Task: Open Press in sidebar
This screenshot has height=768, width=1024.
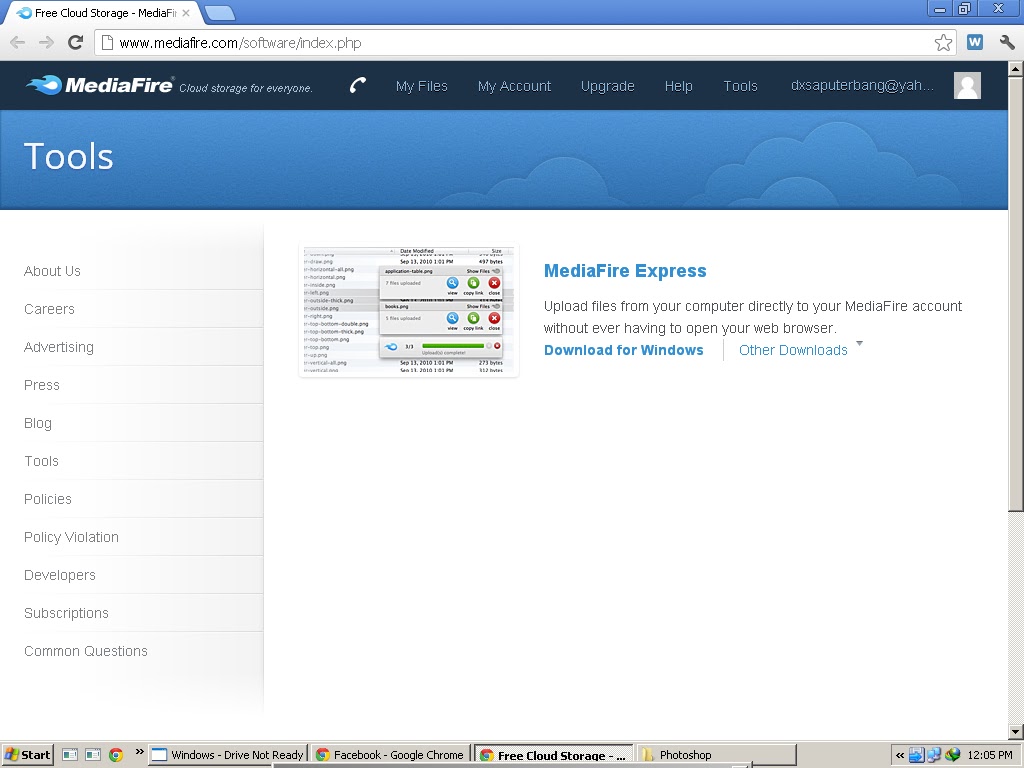Action: coord(41,385)
